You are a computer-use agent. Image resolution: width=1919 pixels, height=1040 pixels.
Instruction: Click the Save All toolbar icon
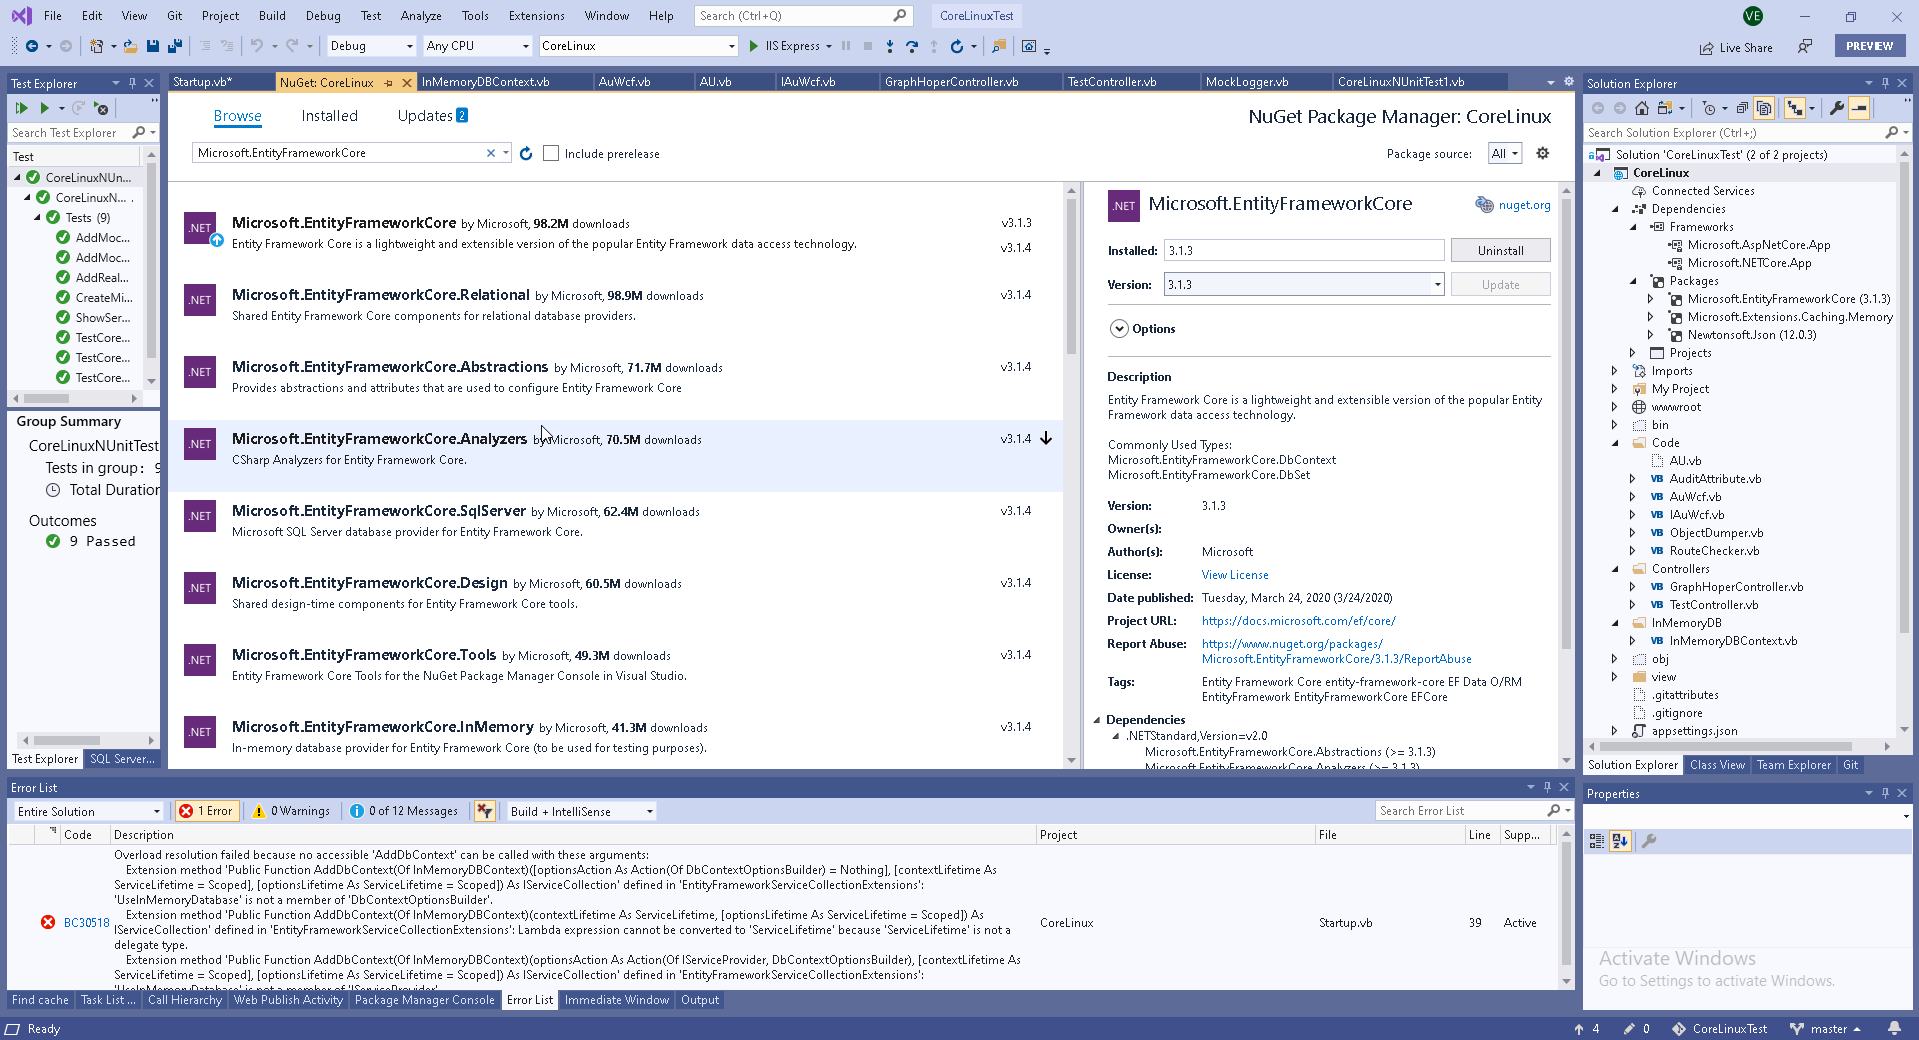(x=175, y=46)
